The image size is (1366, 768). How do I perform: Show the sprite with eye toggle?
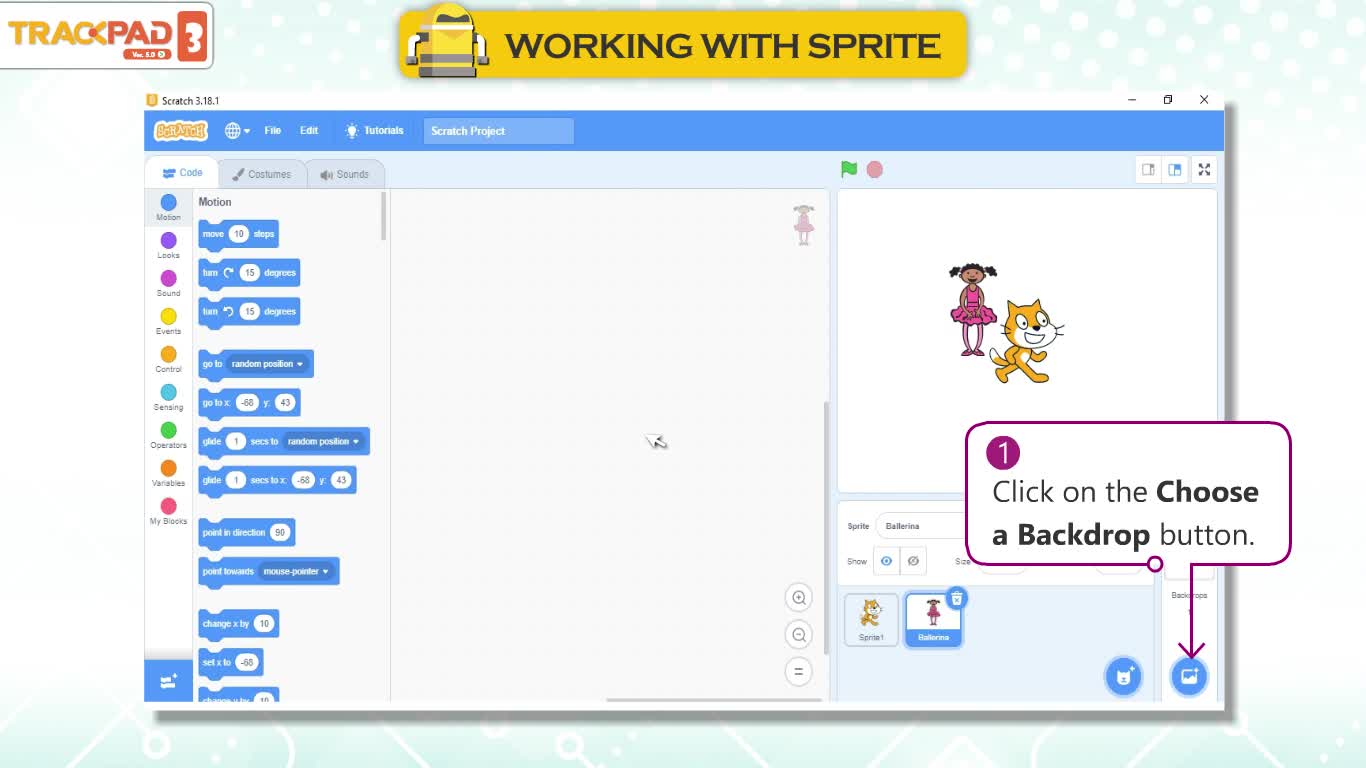tap(886, 561)
